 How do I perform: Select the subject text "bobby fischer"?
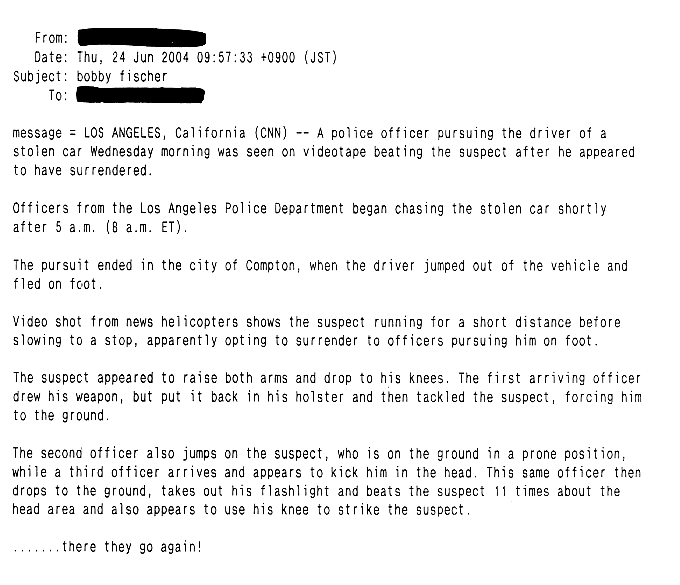click(x=121, y=76)
